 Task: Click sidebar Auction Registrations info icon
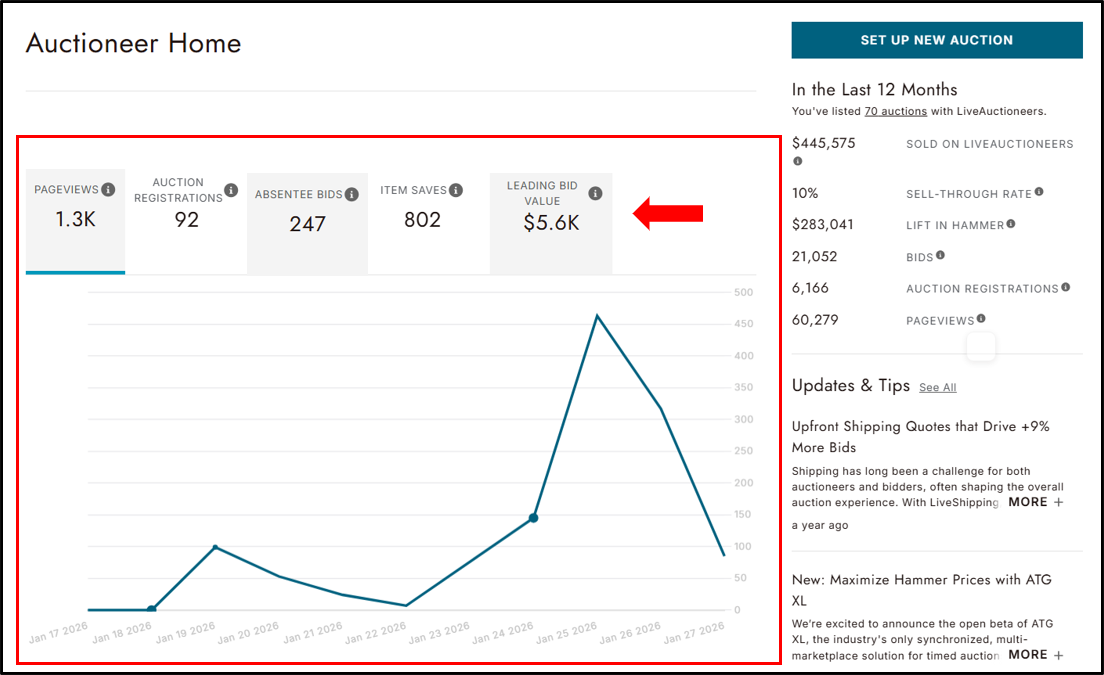tap(1065, 287)
